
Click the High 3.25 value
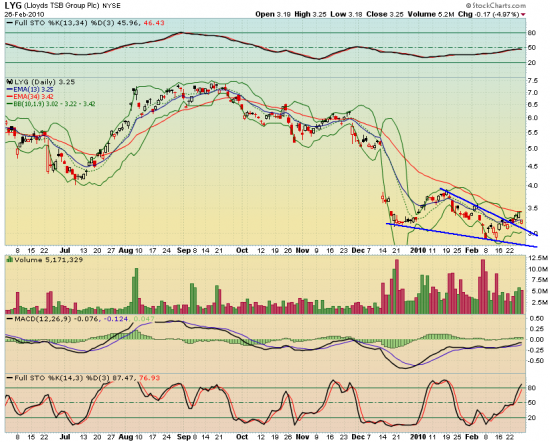tap(310, 14)
